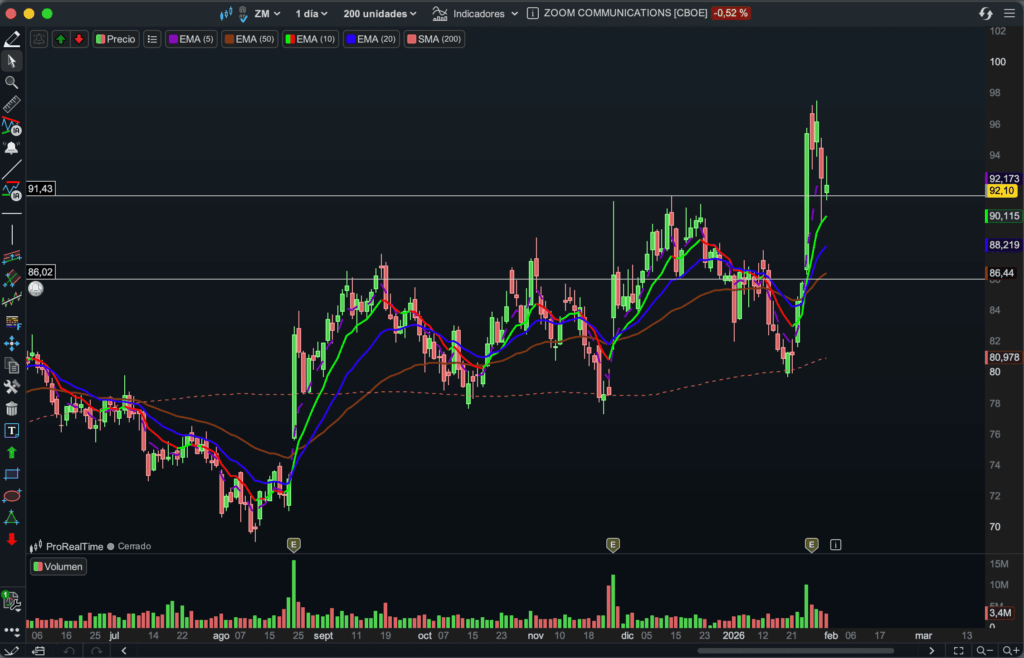
Task: Select the magnifying glass zoom tool
Action: (12, 83)
